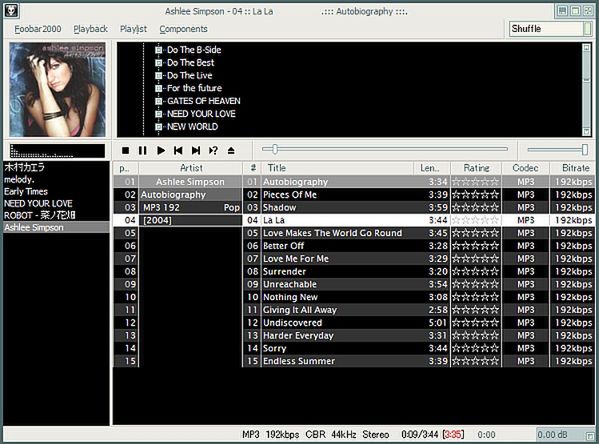This screenshot has width=599, height=444.
Task: Sort by the Bitrate column header
Action: point(573,168)
